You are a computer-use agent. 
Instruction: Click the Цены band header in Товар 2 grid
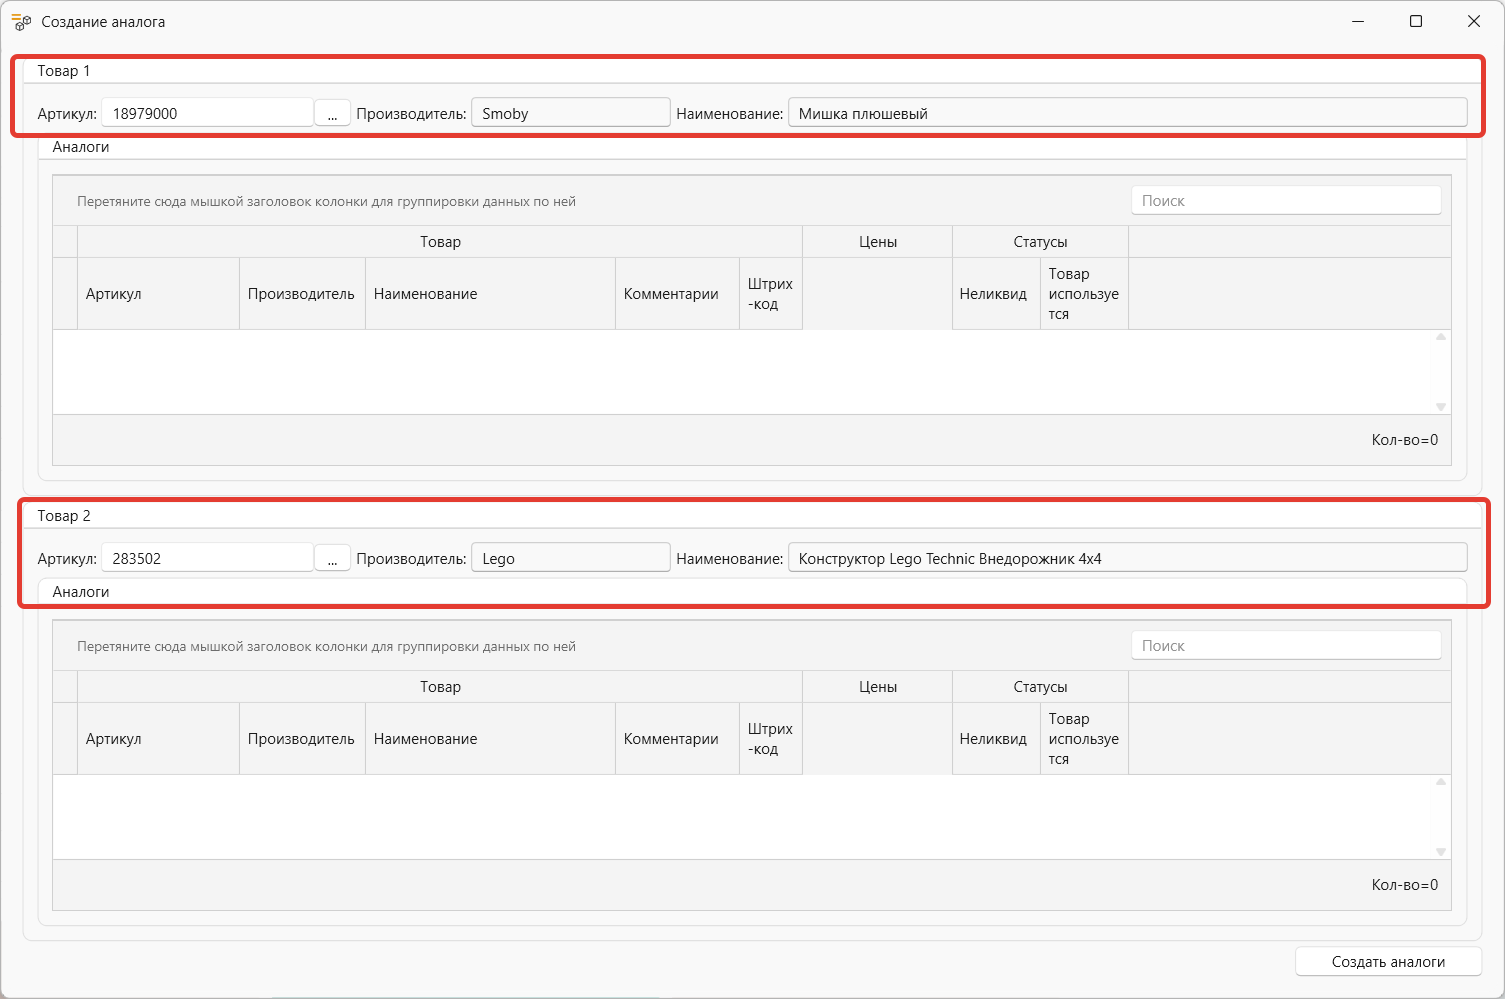(877, 687)
